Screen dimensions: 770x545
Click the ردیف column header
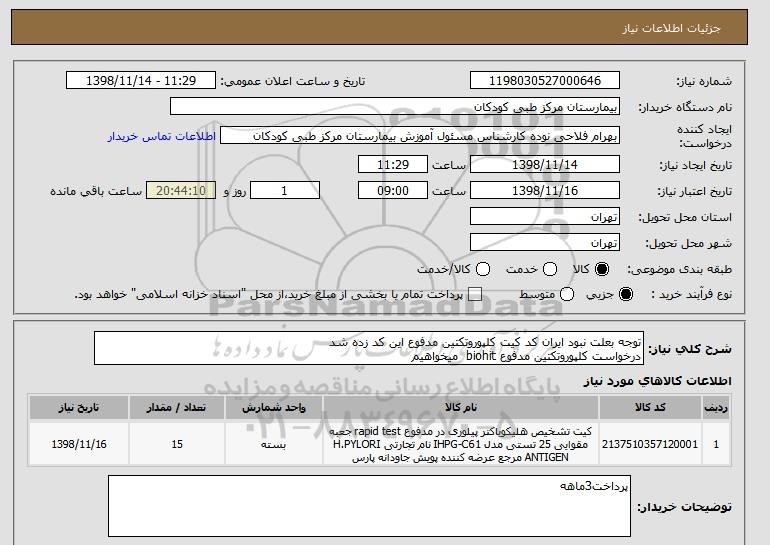coord(716,408)
